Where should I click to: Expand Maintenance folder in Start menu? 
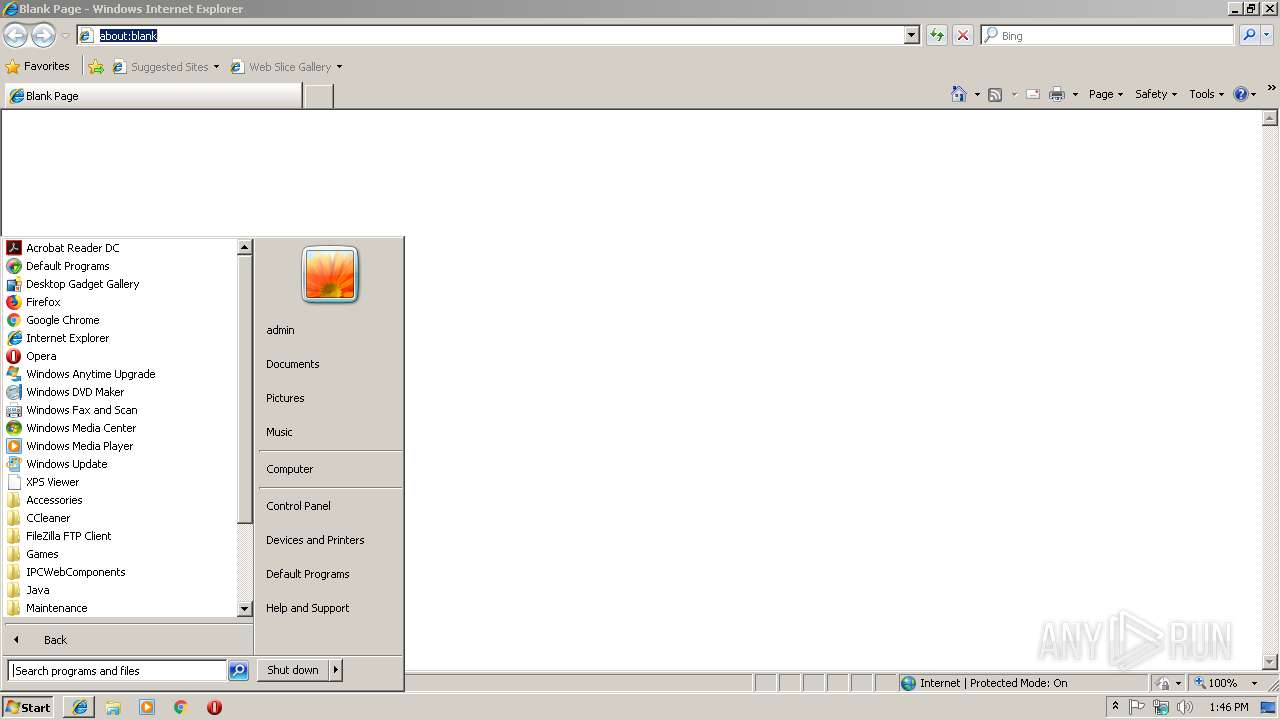(x=56, y=608)
